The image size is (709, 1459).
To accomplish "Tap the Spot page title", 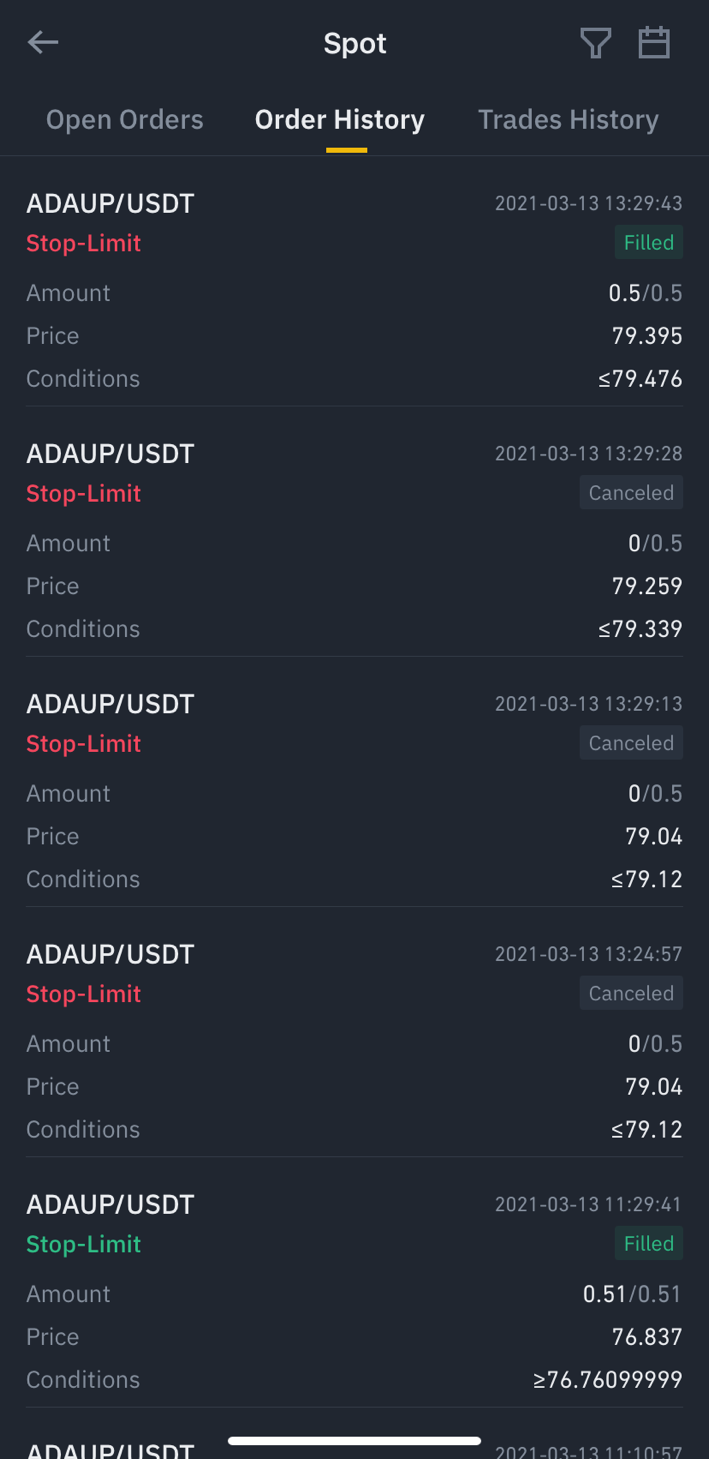I will (x=355, y=43).
